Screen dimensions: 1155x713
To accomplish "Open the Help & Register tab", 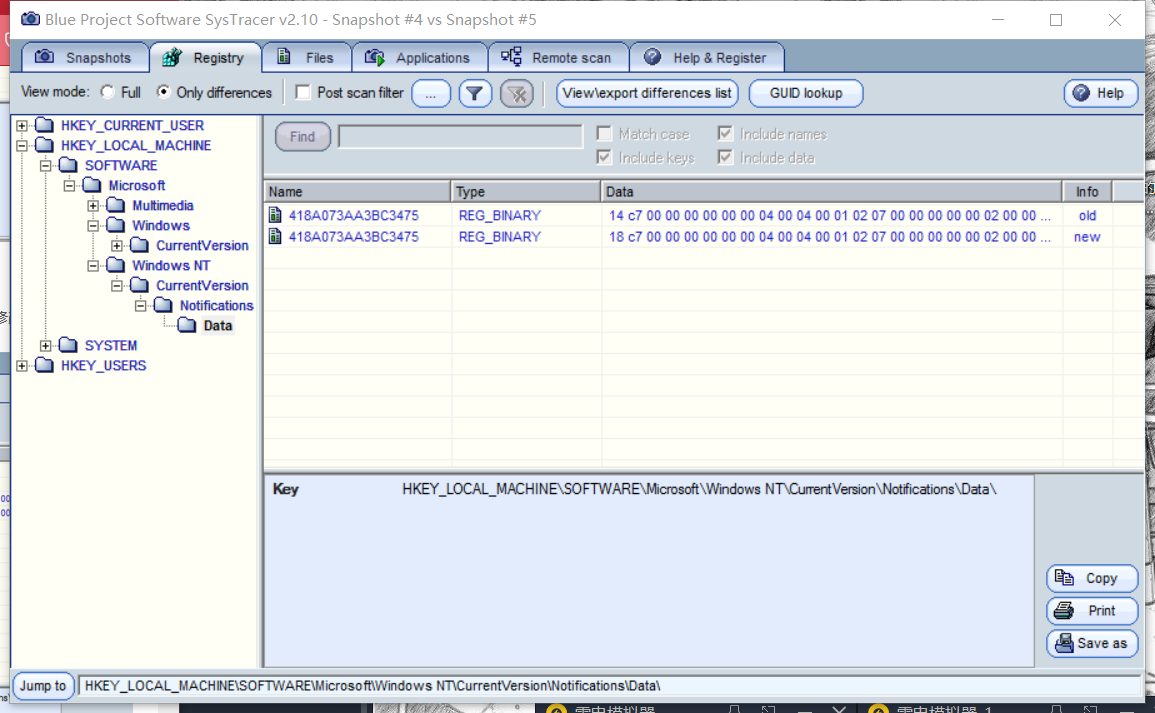I will [x=706, y=57].
